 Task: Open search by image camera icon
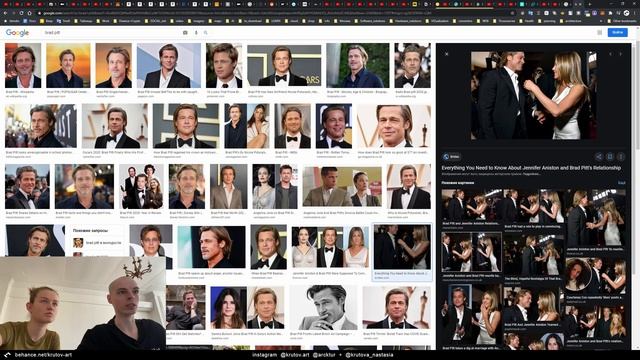coord(185,33)
